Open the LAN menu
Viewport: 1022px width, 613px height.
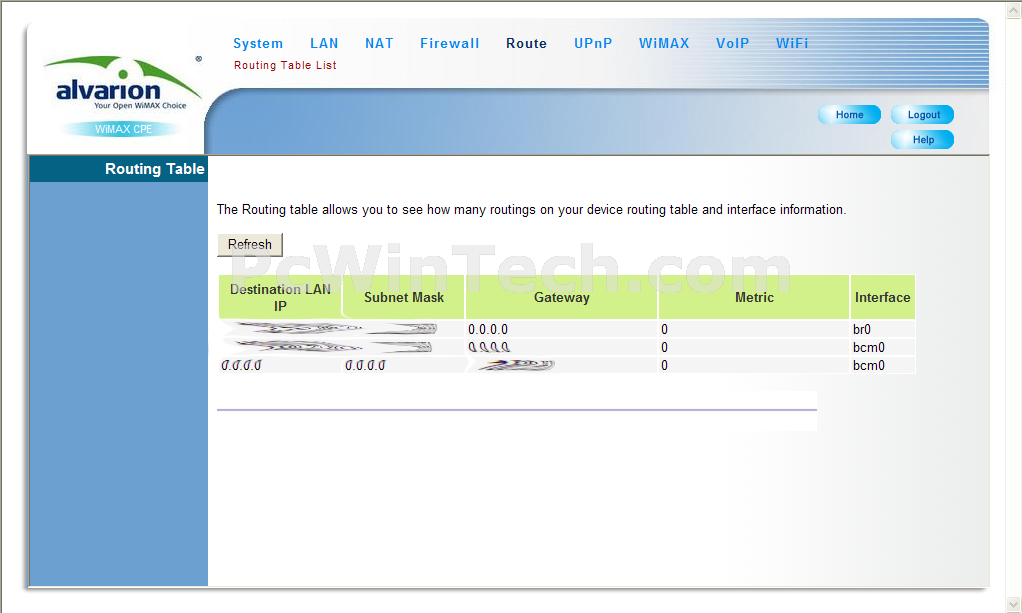pos(324,44)
